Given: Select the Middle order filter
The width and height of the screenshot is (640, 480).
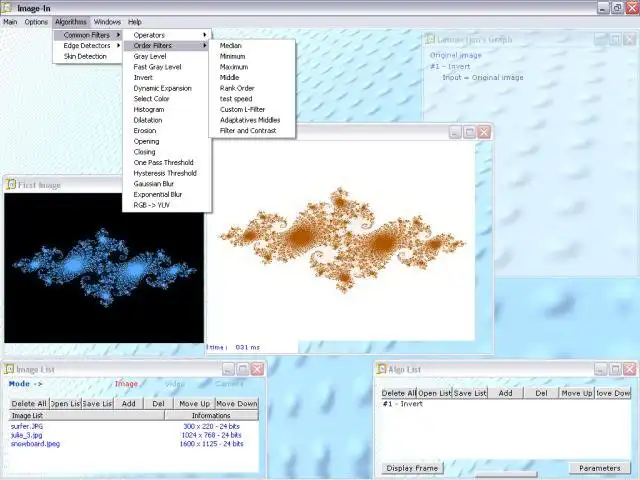Looking at the screenshot, I should [x=252, y=78].
